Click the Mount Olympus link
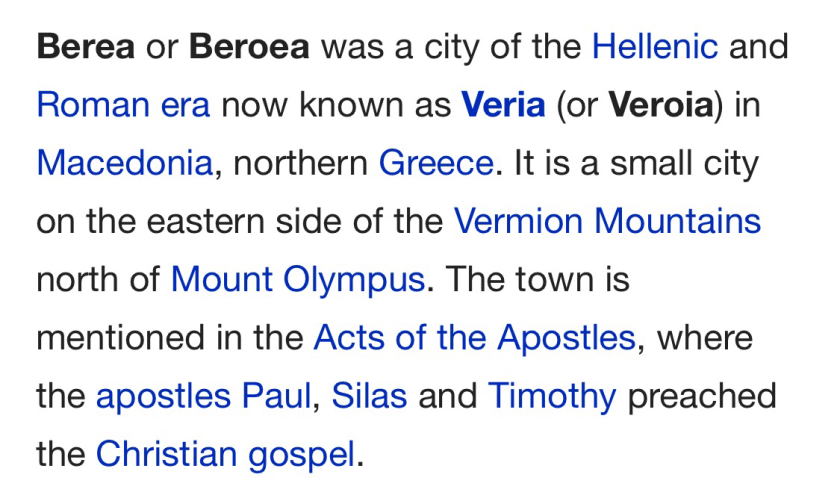The width and height of the screenshot is (840, 498). [297, 279]
